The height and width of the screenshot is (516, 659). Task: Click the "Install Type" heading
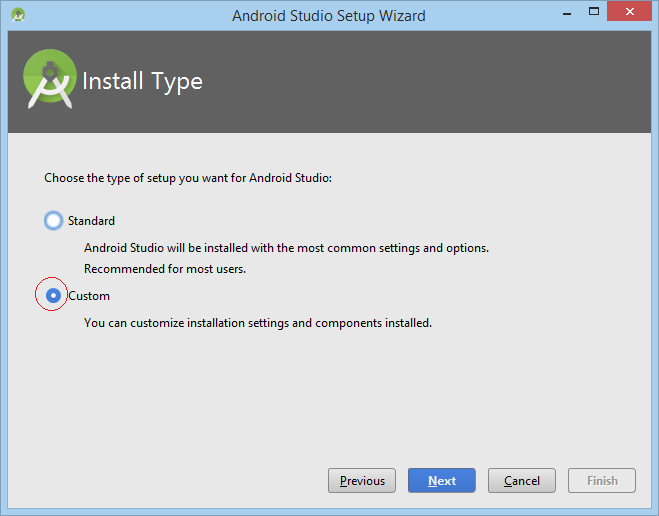coord(142,81)
